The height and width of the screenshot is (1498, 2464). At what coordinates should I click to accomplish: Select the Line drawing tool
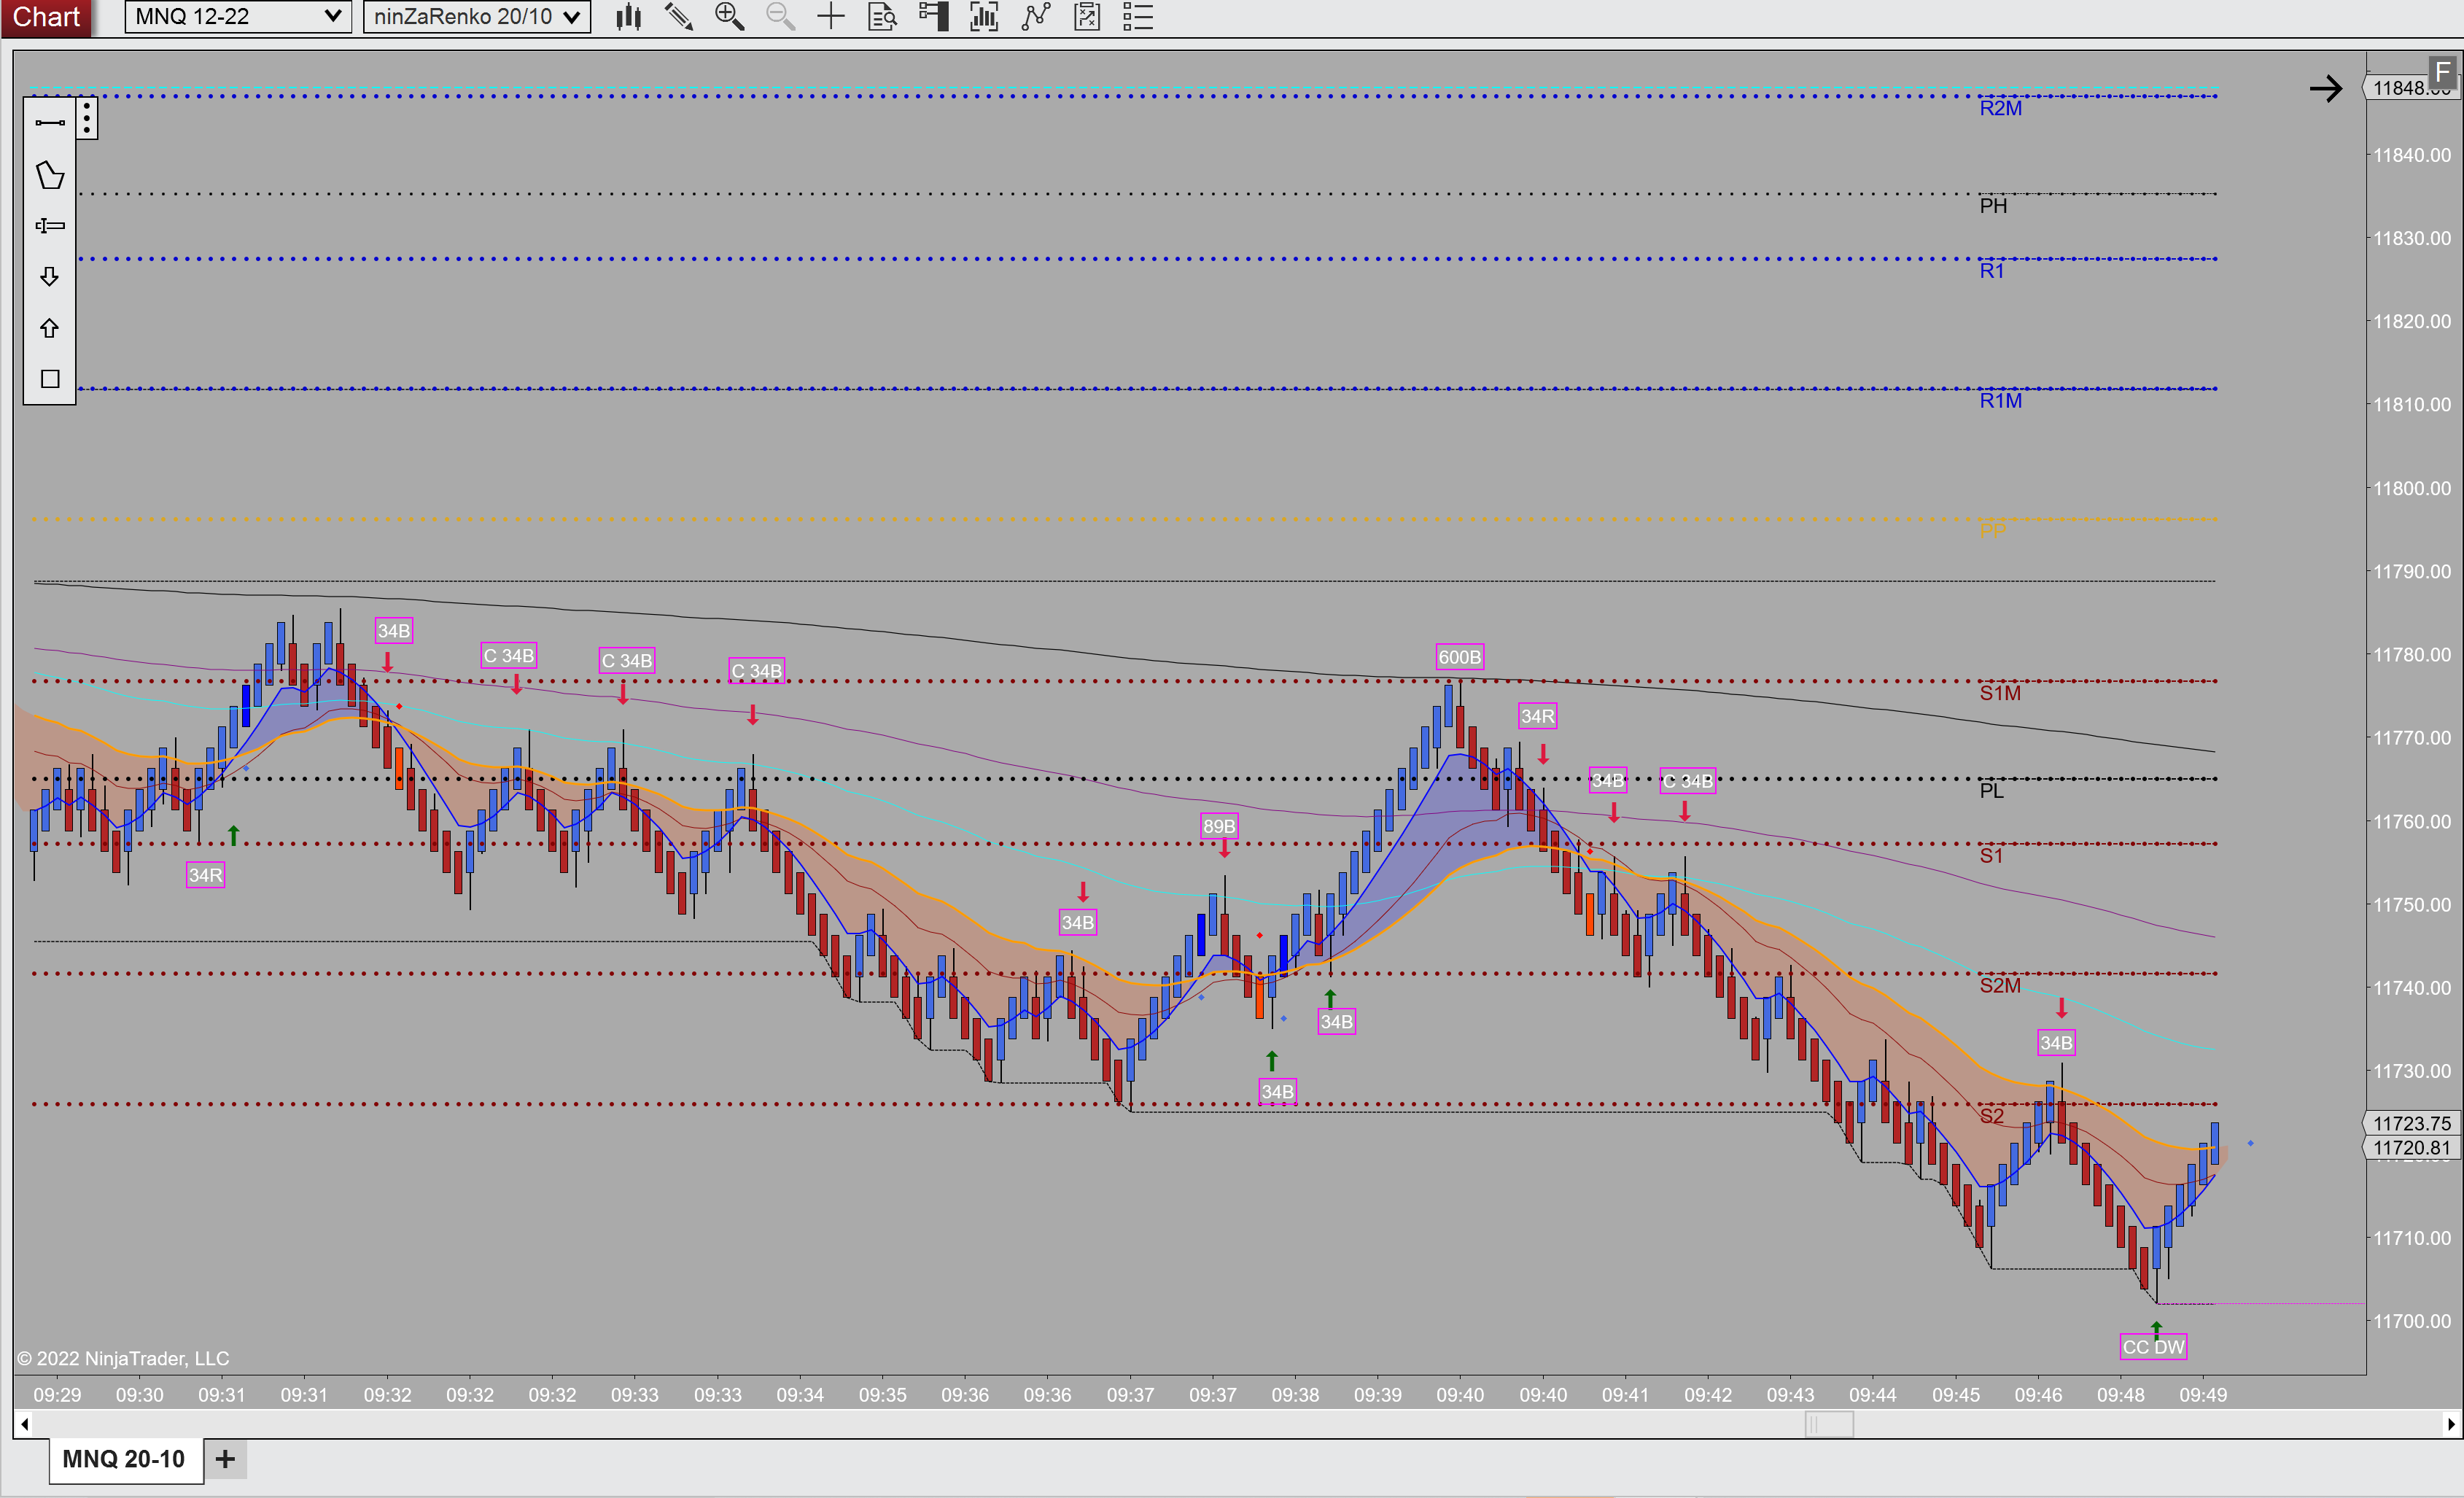click(x=50, y=123)
